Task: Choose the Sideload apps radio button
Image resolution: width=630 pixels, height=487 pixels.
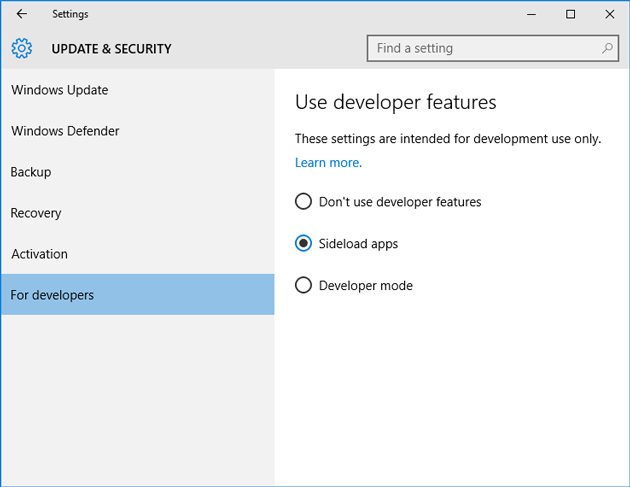Action: [304, 244]
